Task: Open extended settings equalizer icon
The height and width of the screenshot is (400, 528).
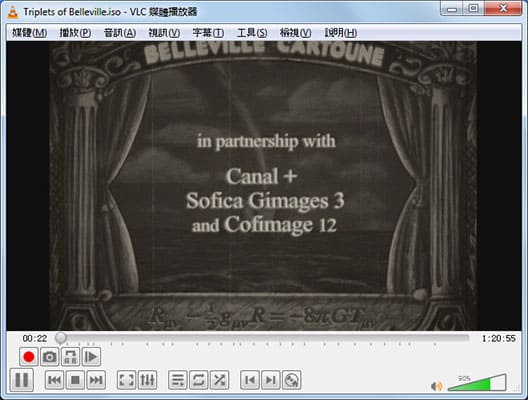Action: click(147, 380)
